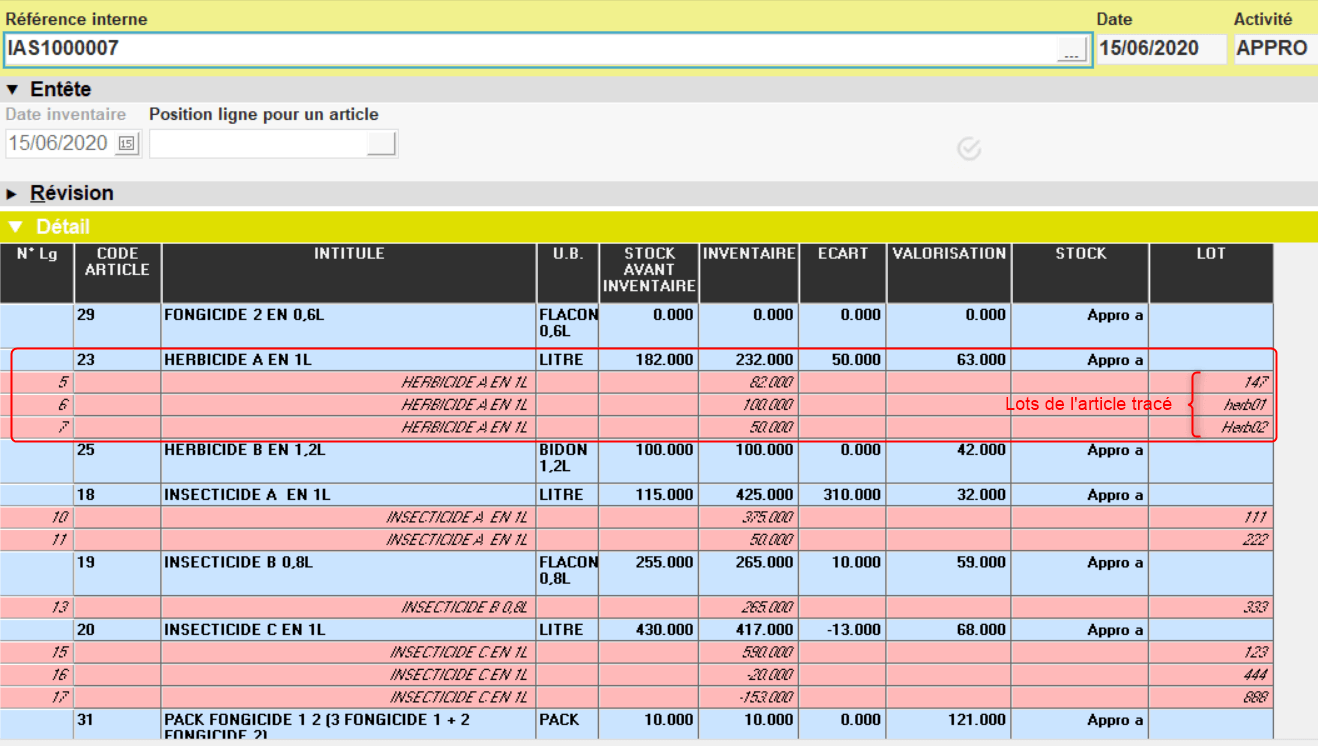The width and height of the screenshot is (1318, 746).
Task: Select the HERBICIDE B EN 1,2L row
Action: (349, 451)
